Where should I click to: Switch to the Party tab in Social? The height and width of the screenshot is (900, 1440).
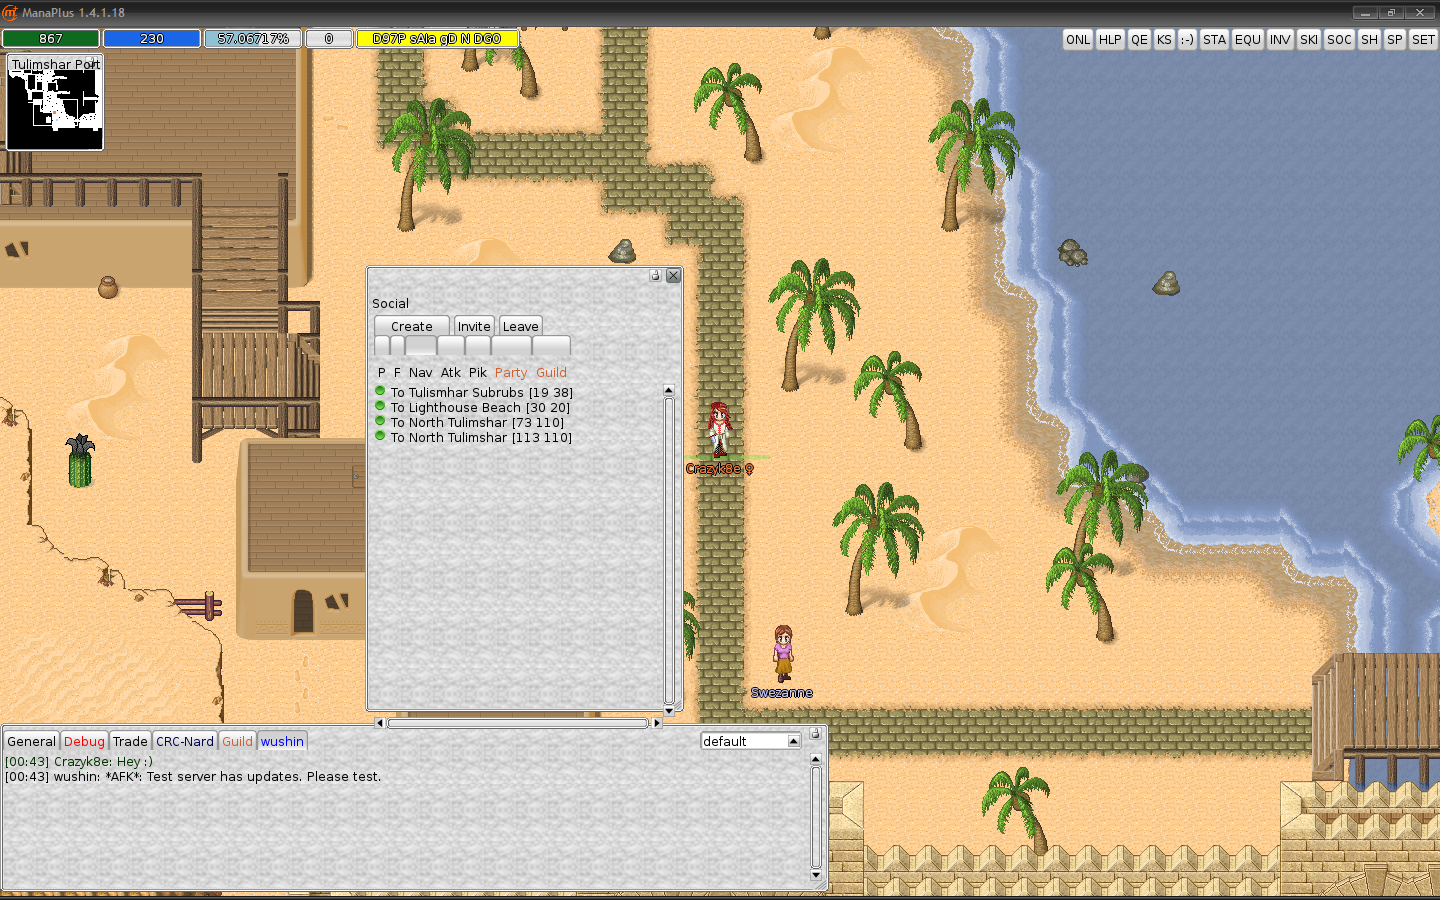point(511,372)
